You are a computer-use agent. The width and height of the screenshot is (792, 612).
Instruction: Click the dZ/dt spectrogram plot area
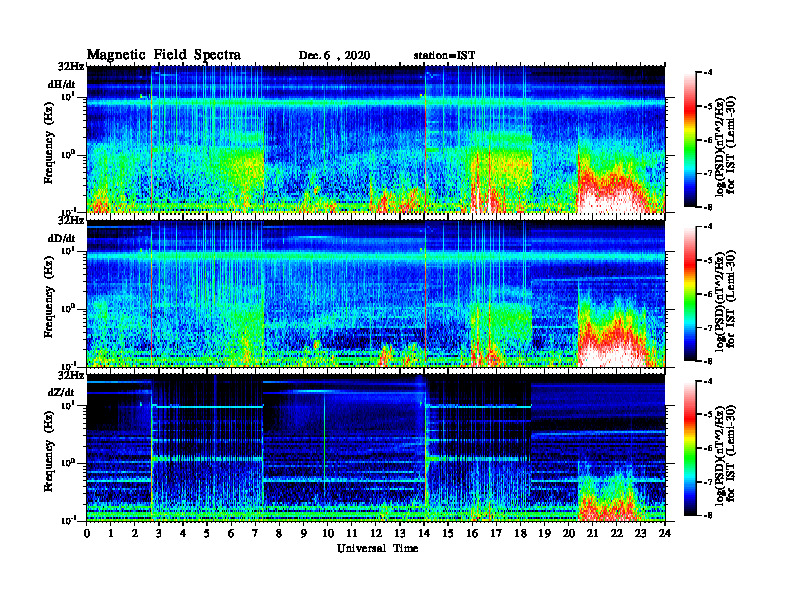point(376,448)
